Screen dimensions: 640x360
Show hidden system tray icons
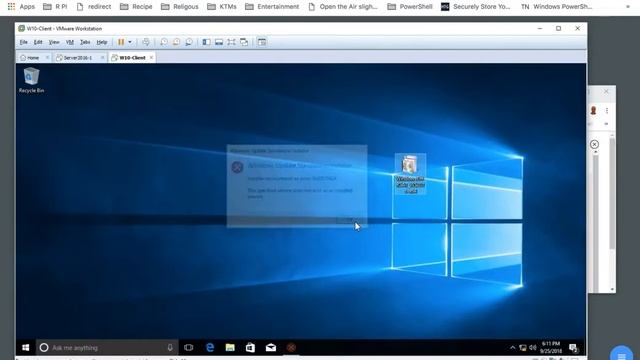point(513,348)
